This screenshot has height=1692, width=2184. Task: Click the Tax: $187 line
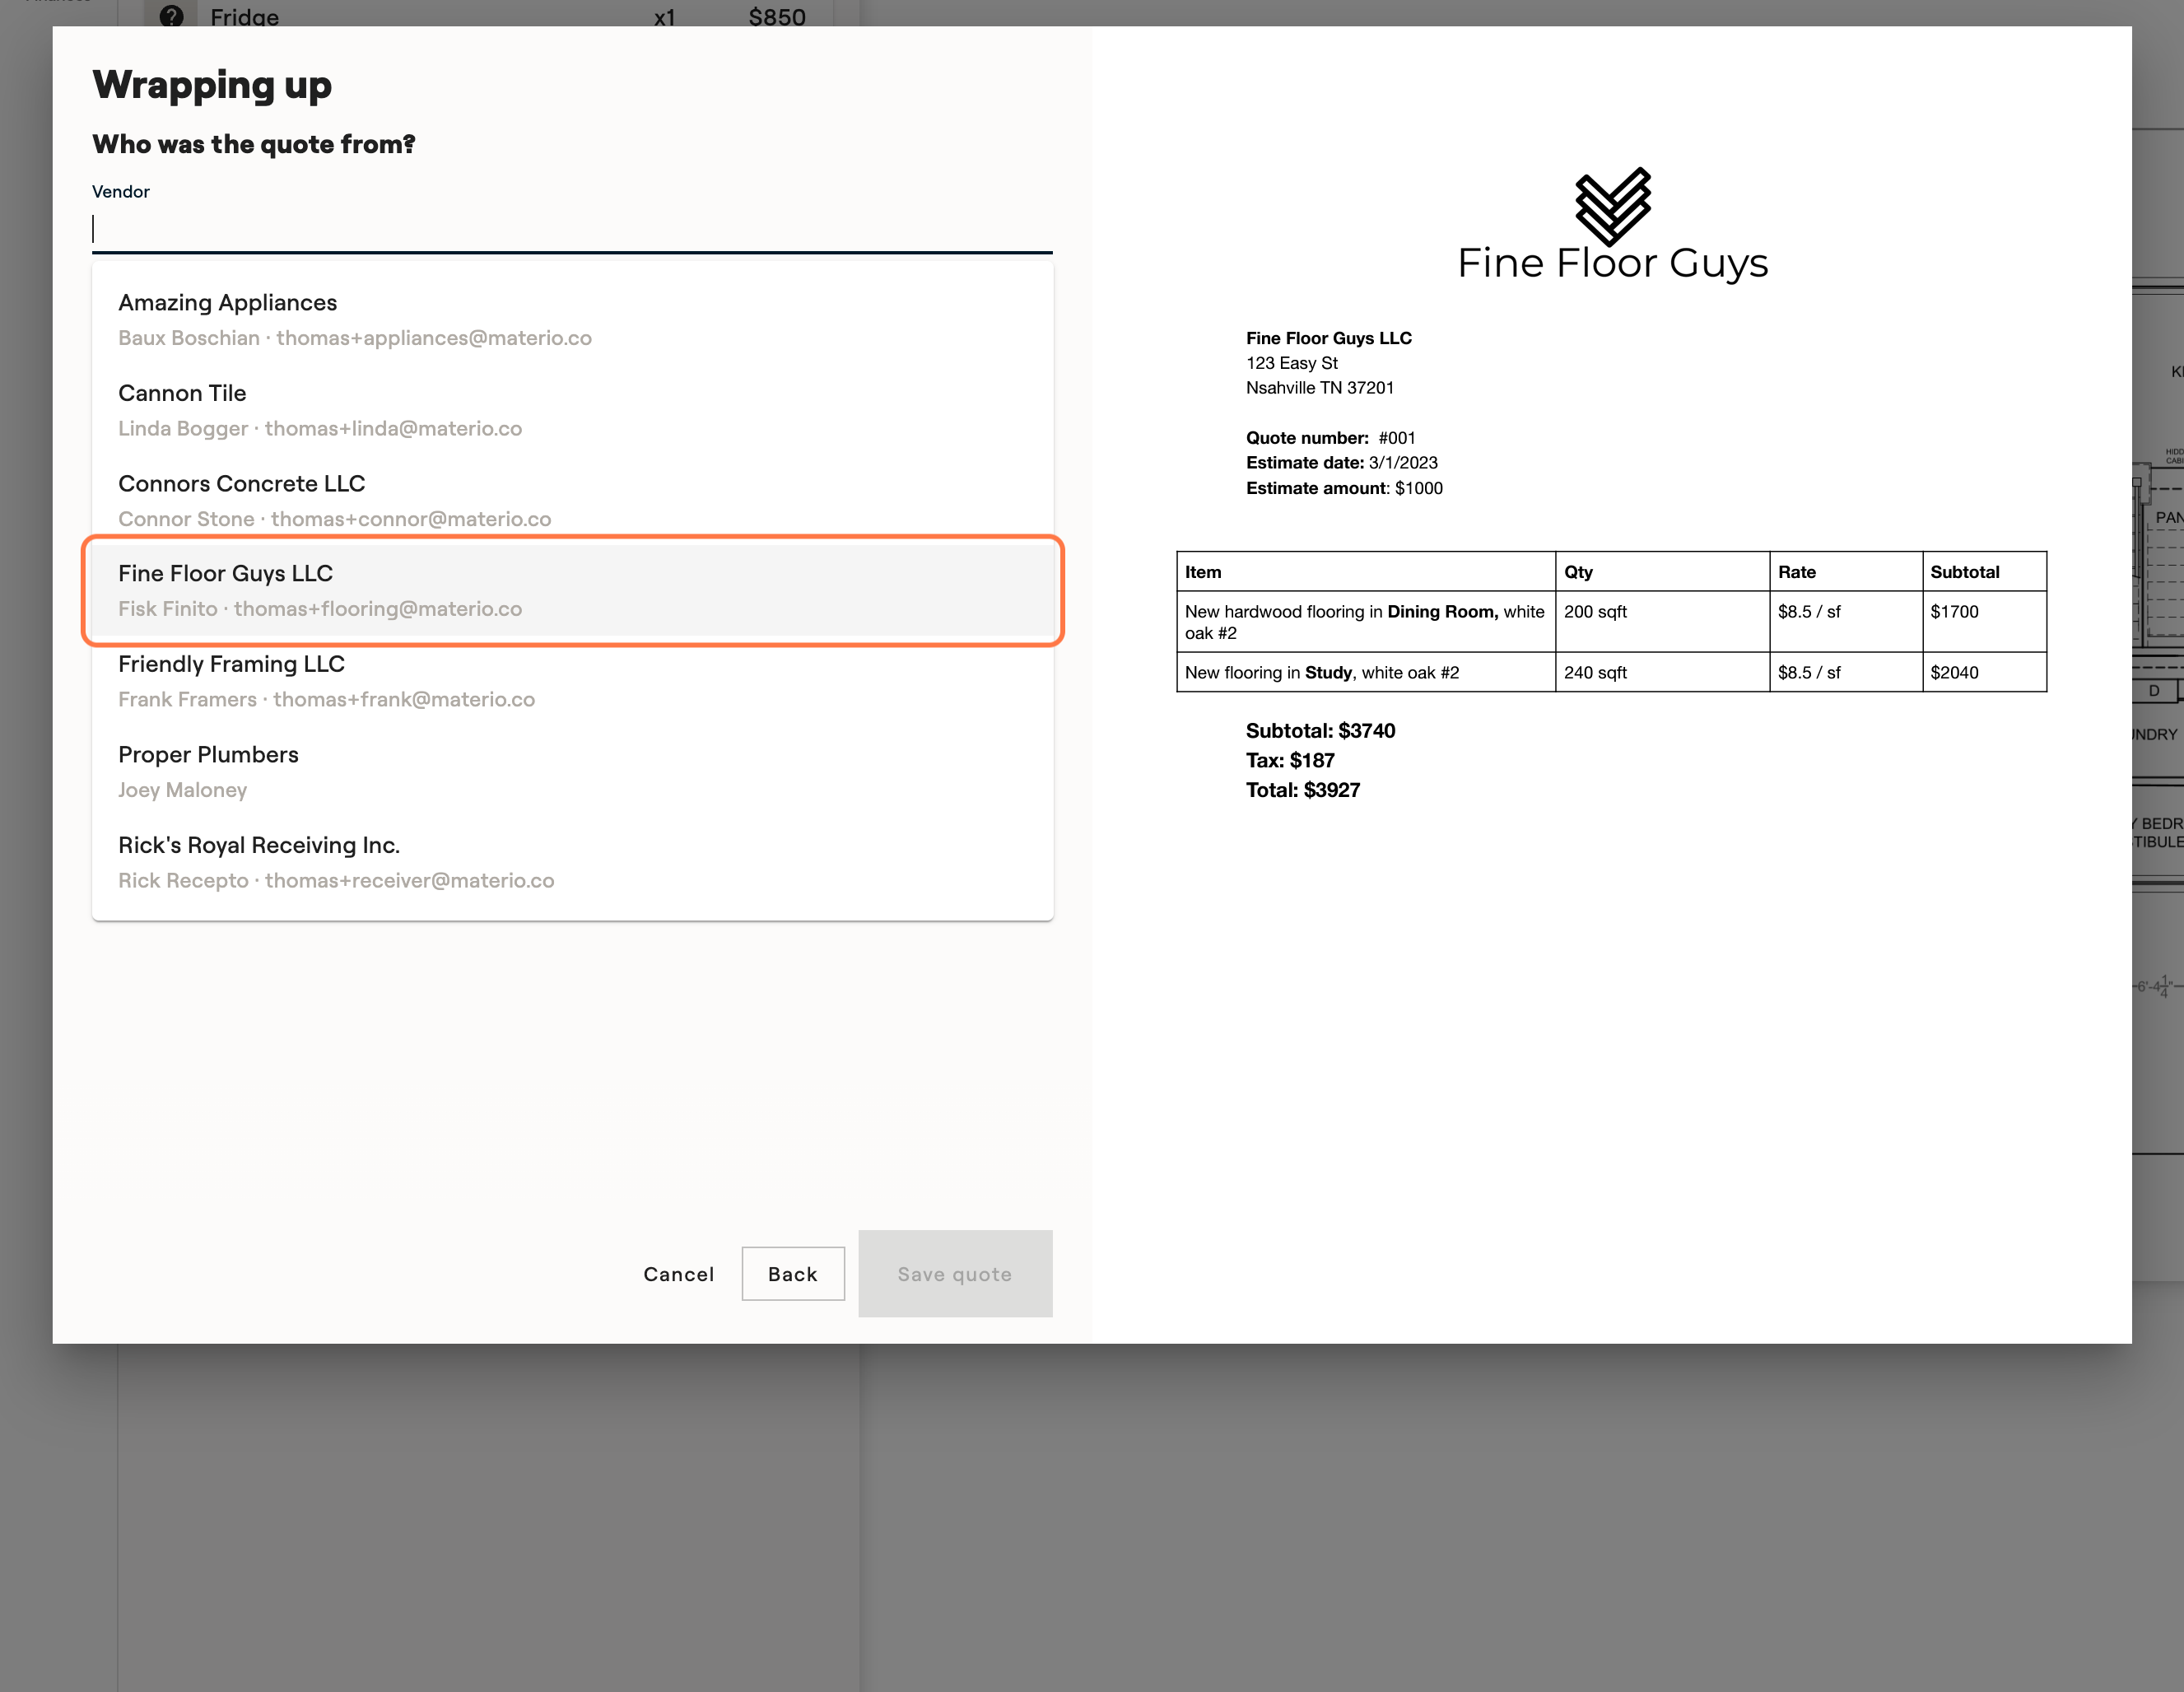1290,760
